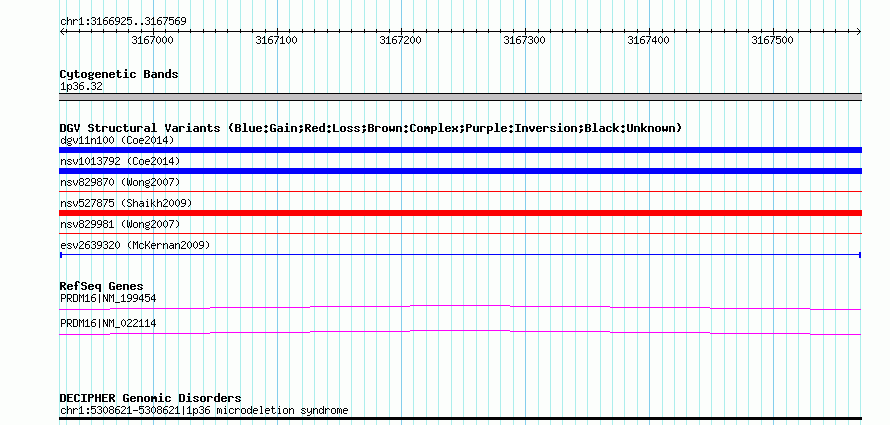The image size is (890, 425).
Task: Click the thin blue esv2639320 variant line
Action: [460, 255]
